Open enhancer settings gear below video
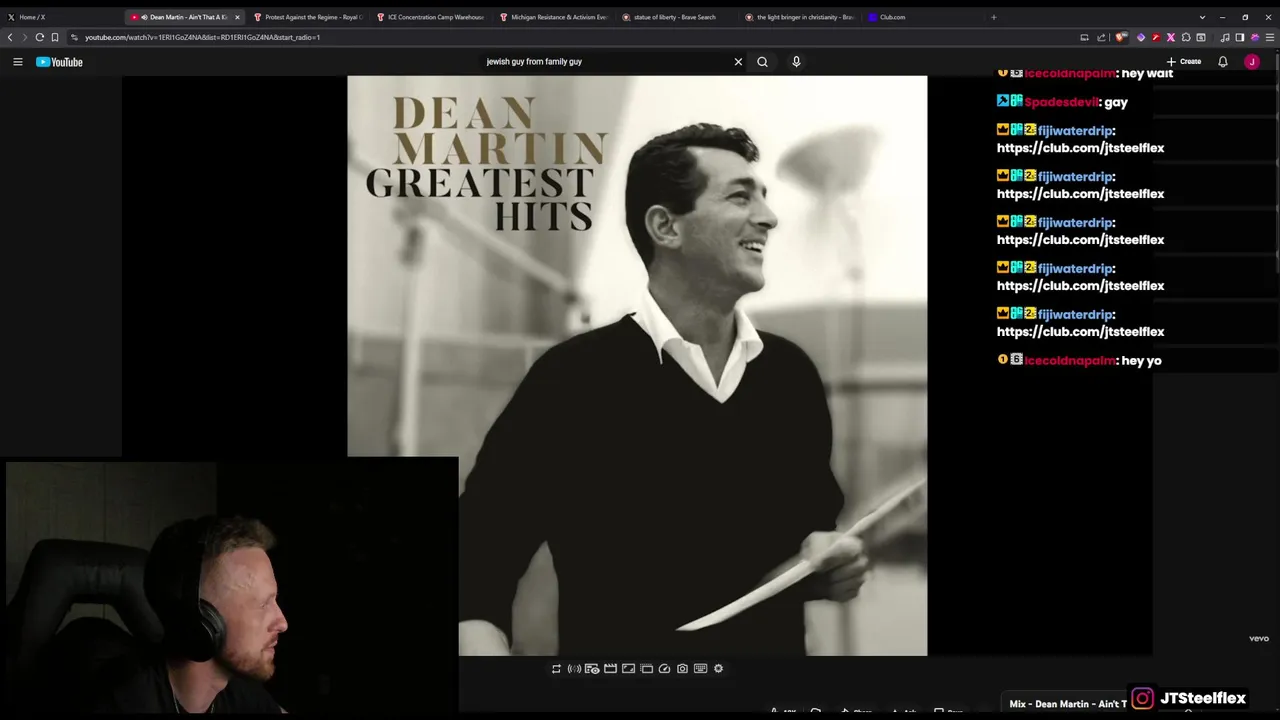Screen dimensions: 1280x720 718,669
